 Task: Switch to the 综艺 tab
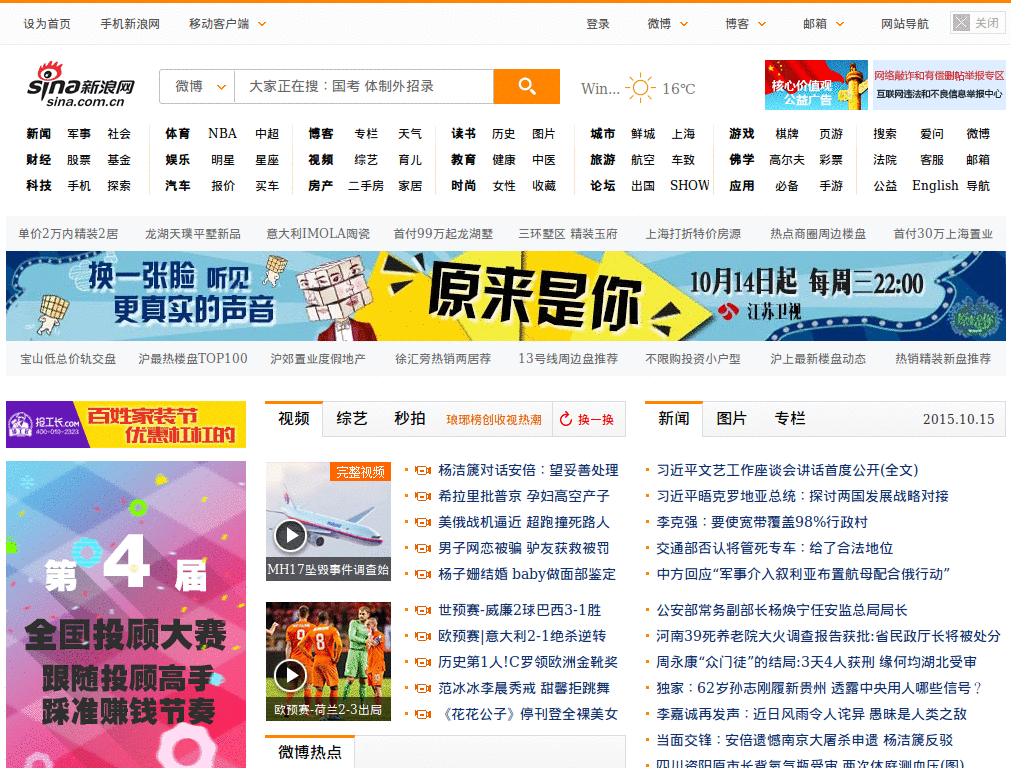352,419
